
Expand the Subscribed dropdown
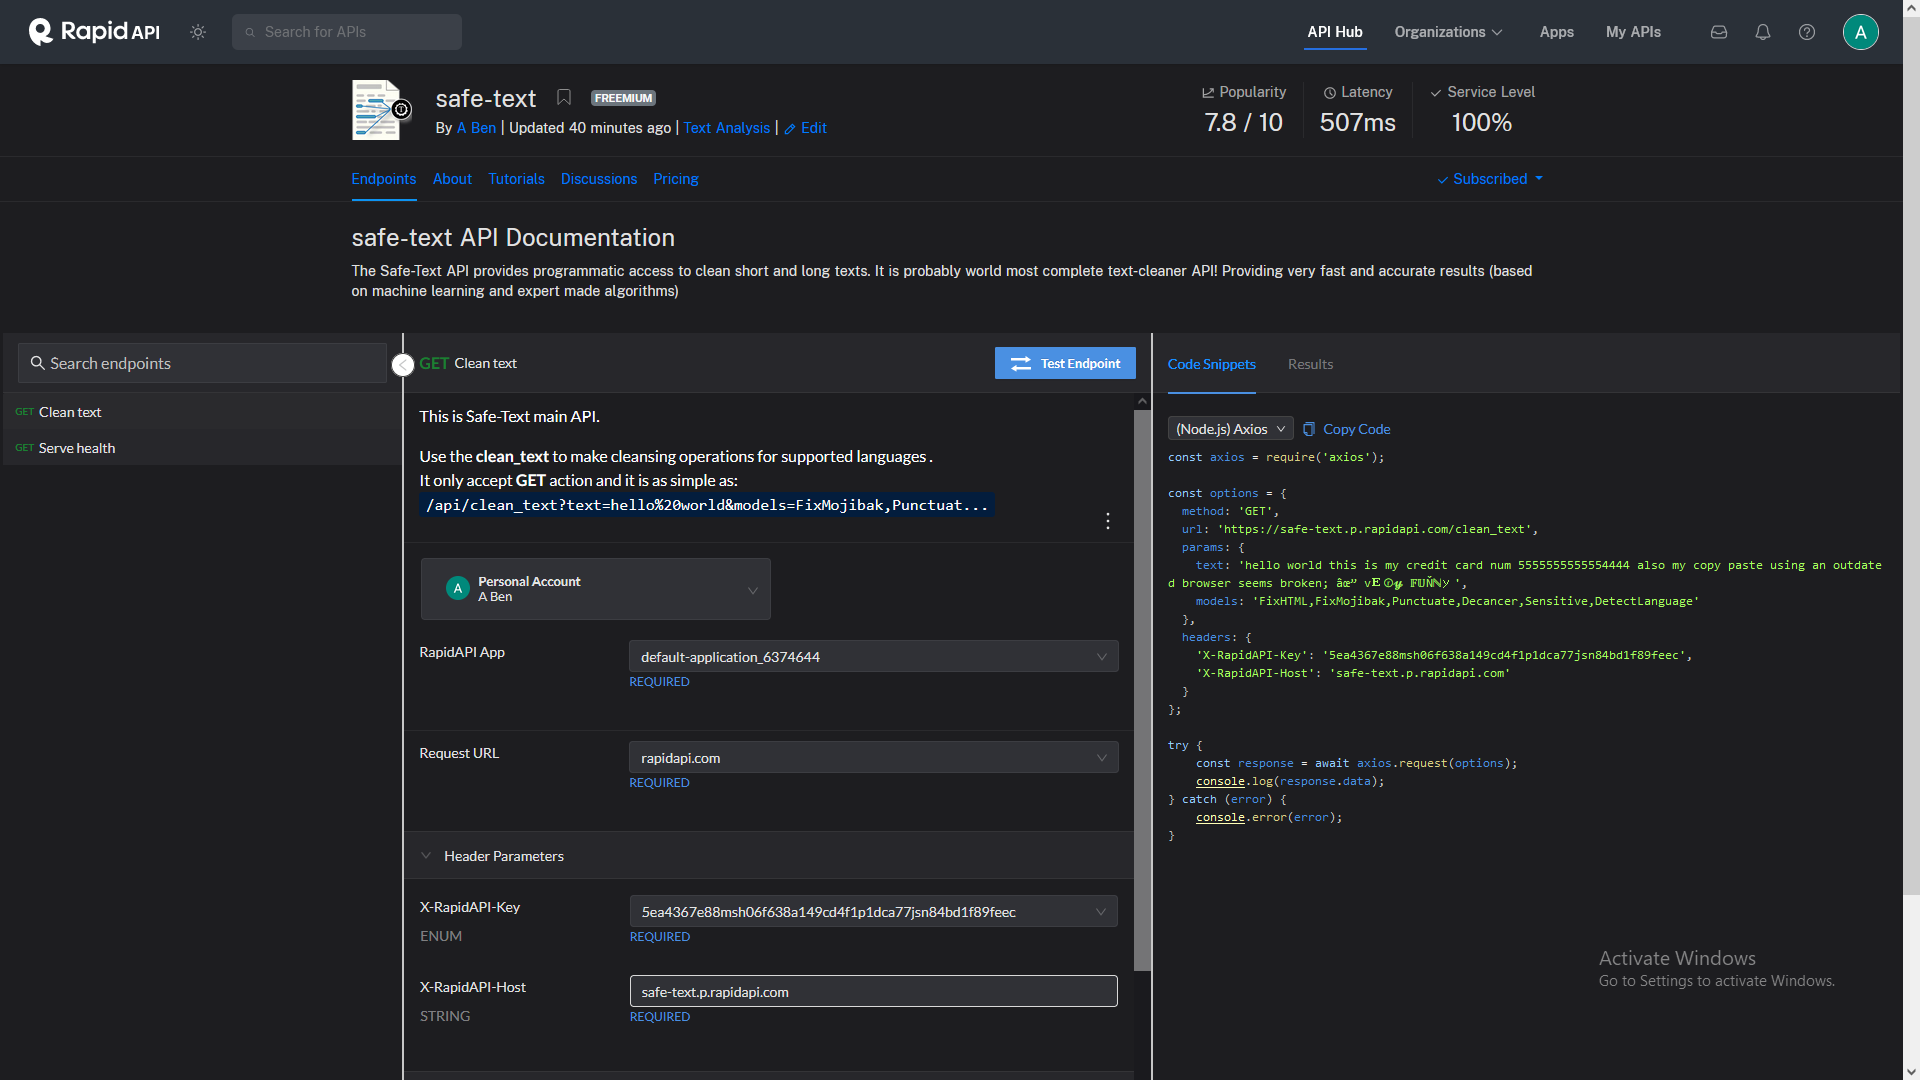(1490, 179)
